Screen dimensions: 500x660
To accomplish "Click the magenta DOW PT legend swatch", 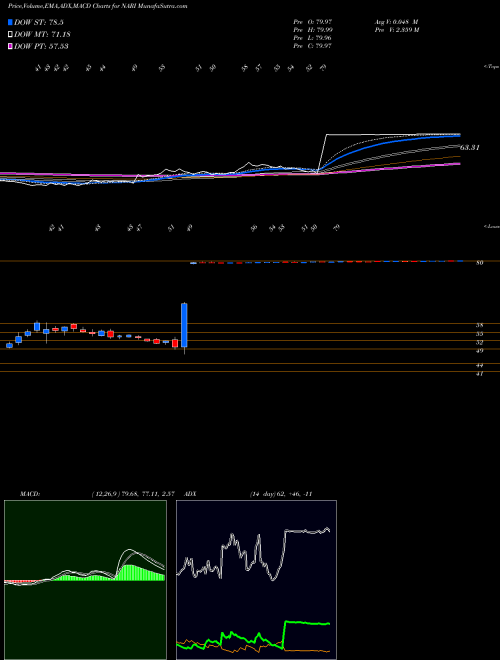I will point(10,46).
